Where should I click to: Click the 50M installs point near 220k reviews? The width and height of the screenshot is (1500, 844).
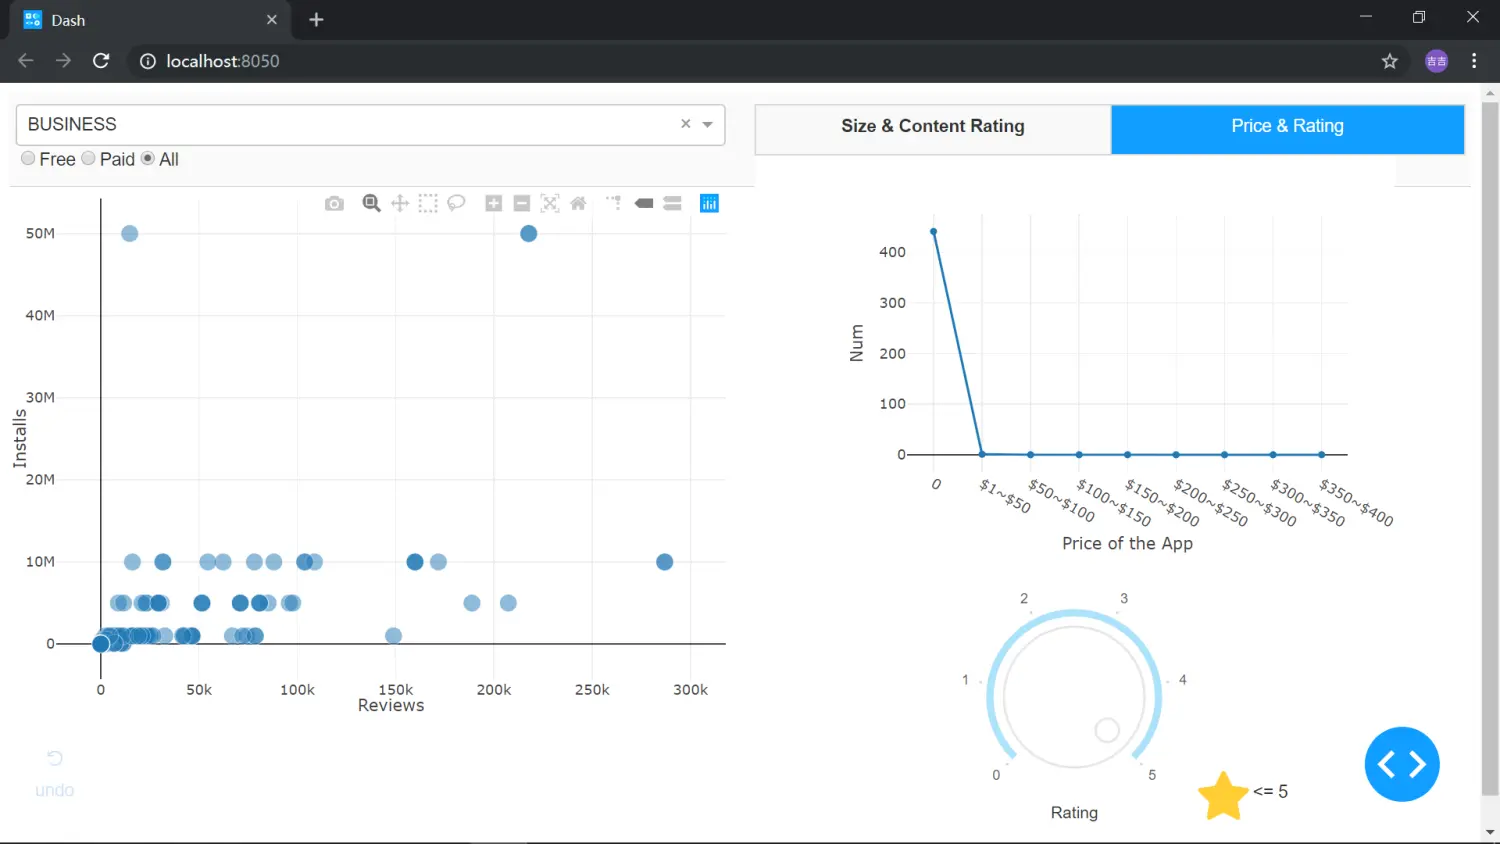click(529, 233)
